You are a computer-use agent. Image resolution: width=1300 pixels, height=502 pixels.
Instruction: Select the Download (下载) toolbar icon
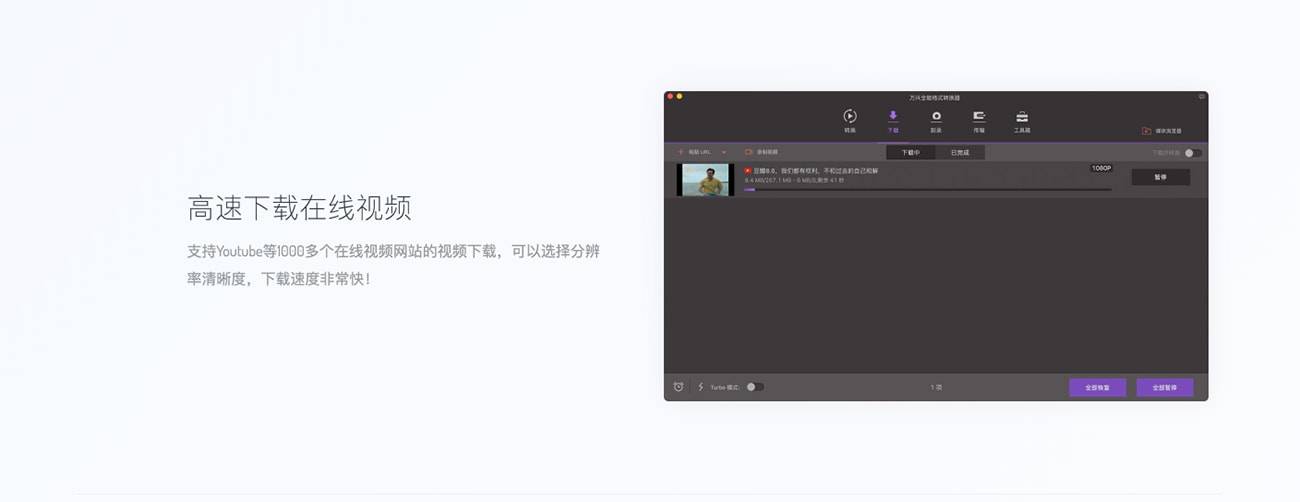tap(893, 117)
